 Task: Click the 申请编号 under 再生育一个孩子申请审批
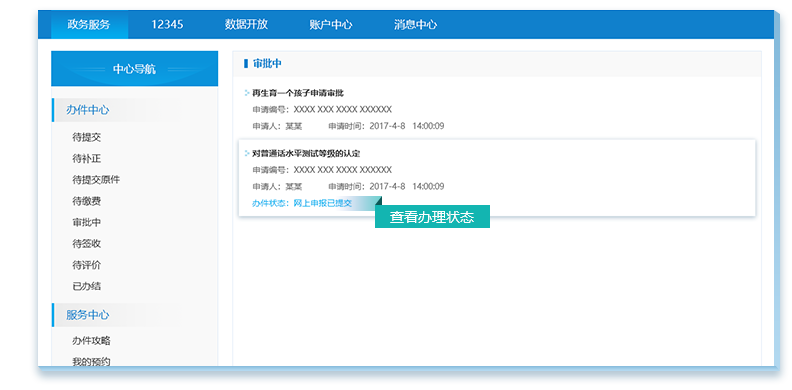[x=322, y=110]
